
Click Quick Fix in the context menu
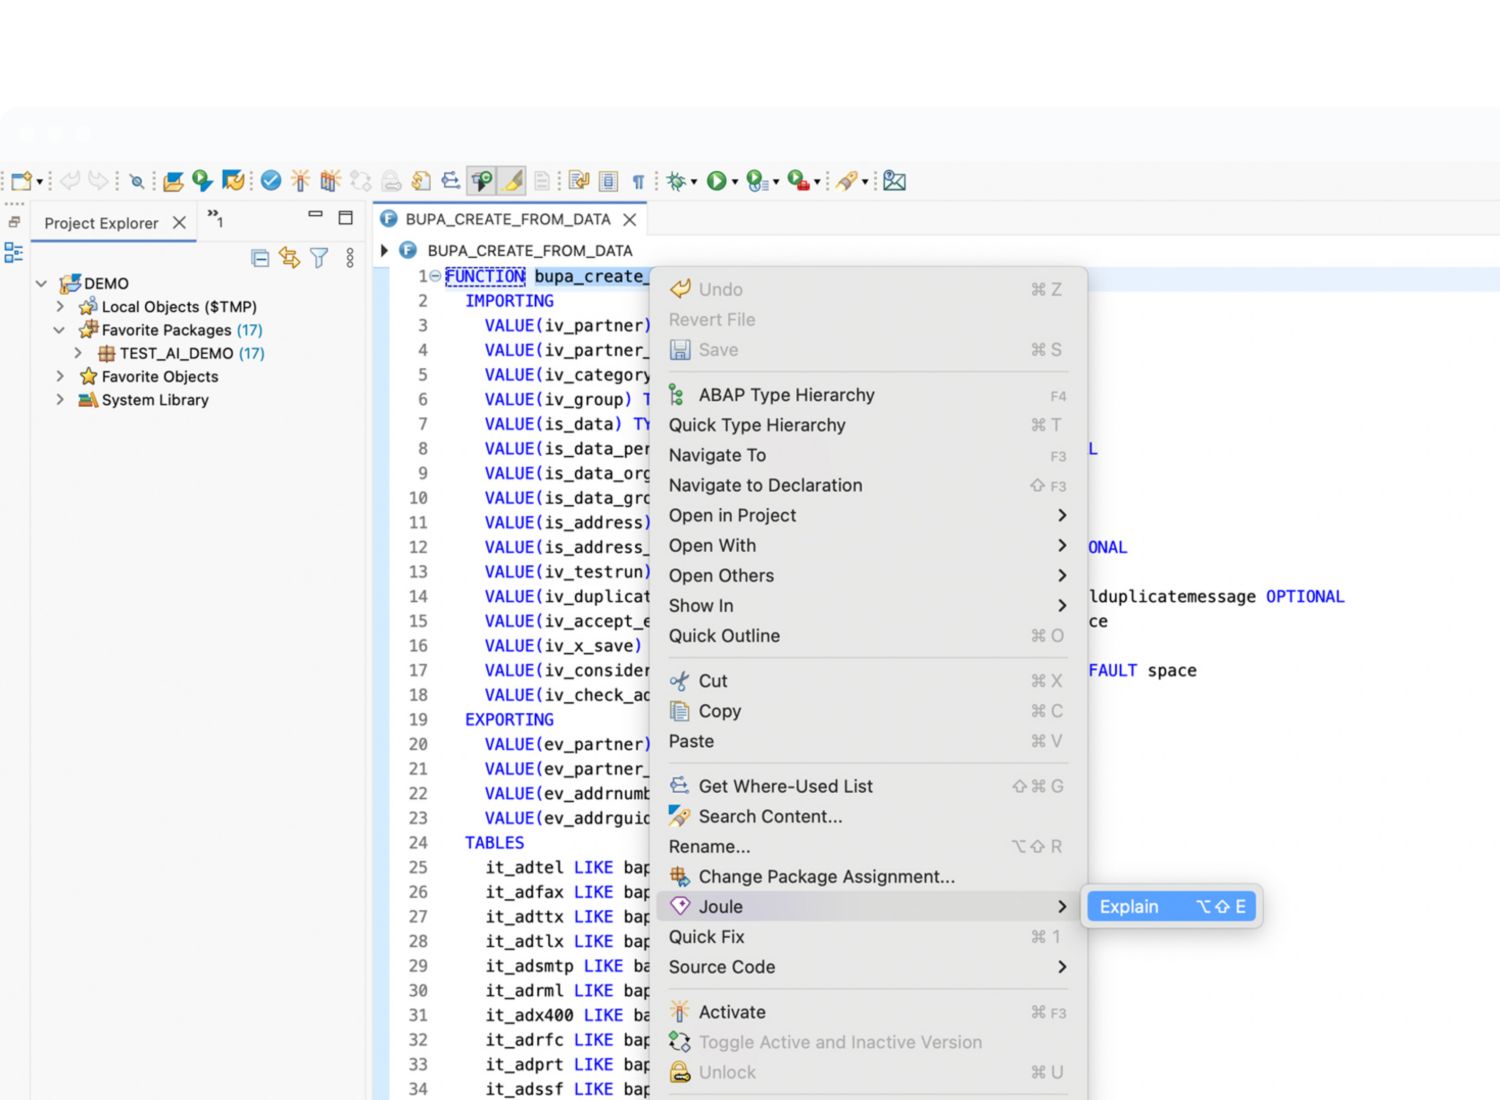pos(707,937)
